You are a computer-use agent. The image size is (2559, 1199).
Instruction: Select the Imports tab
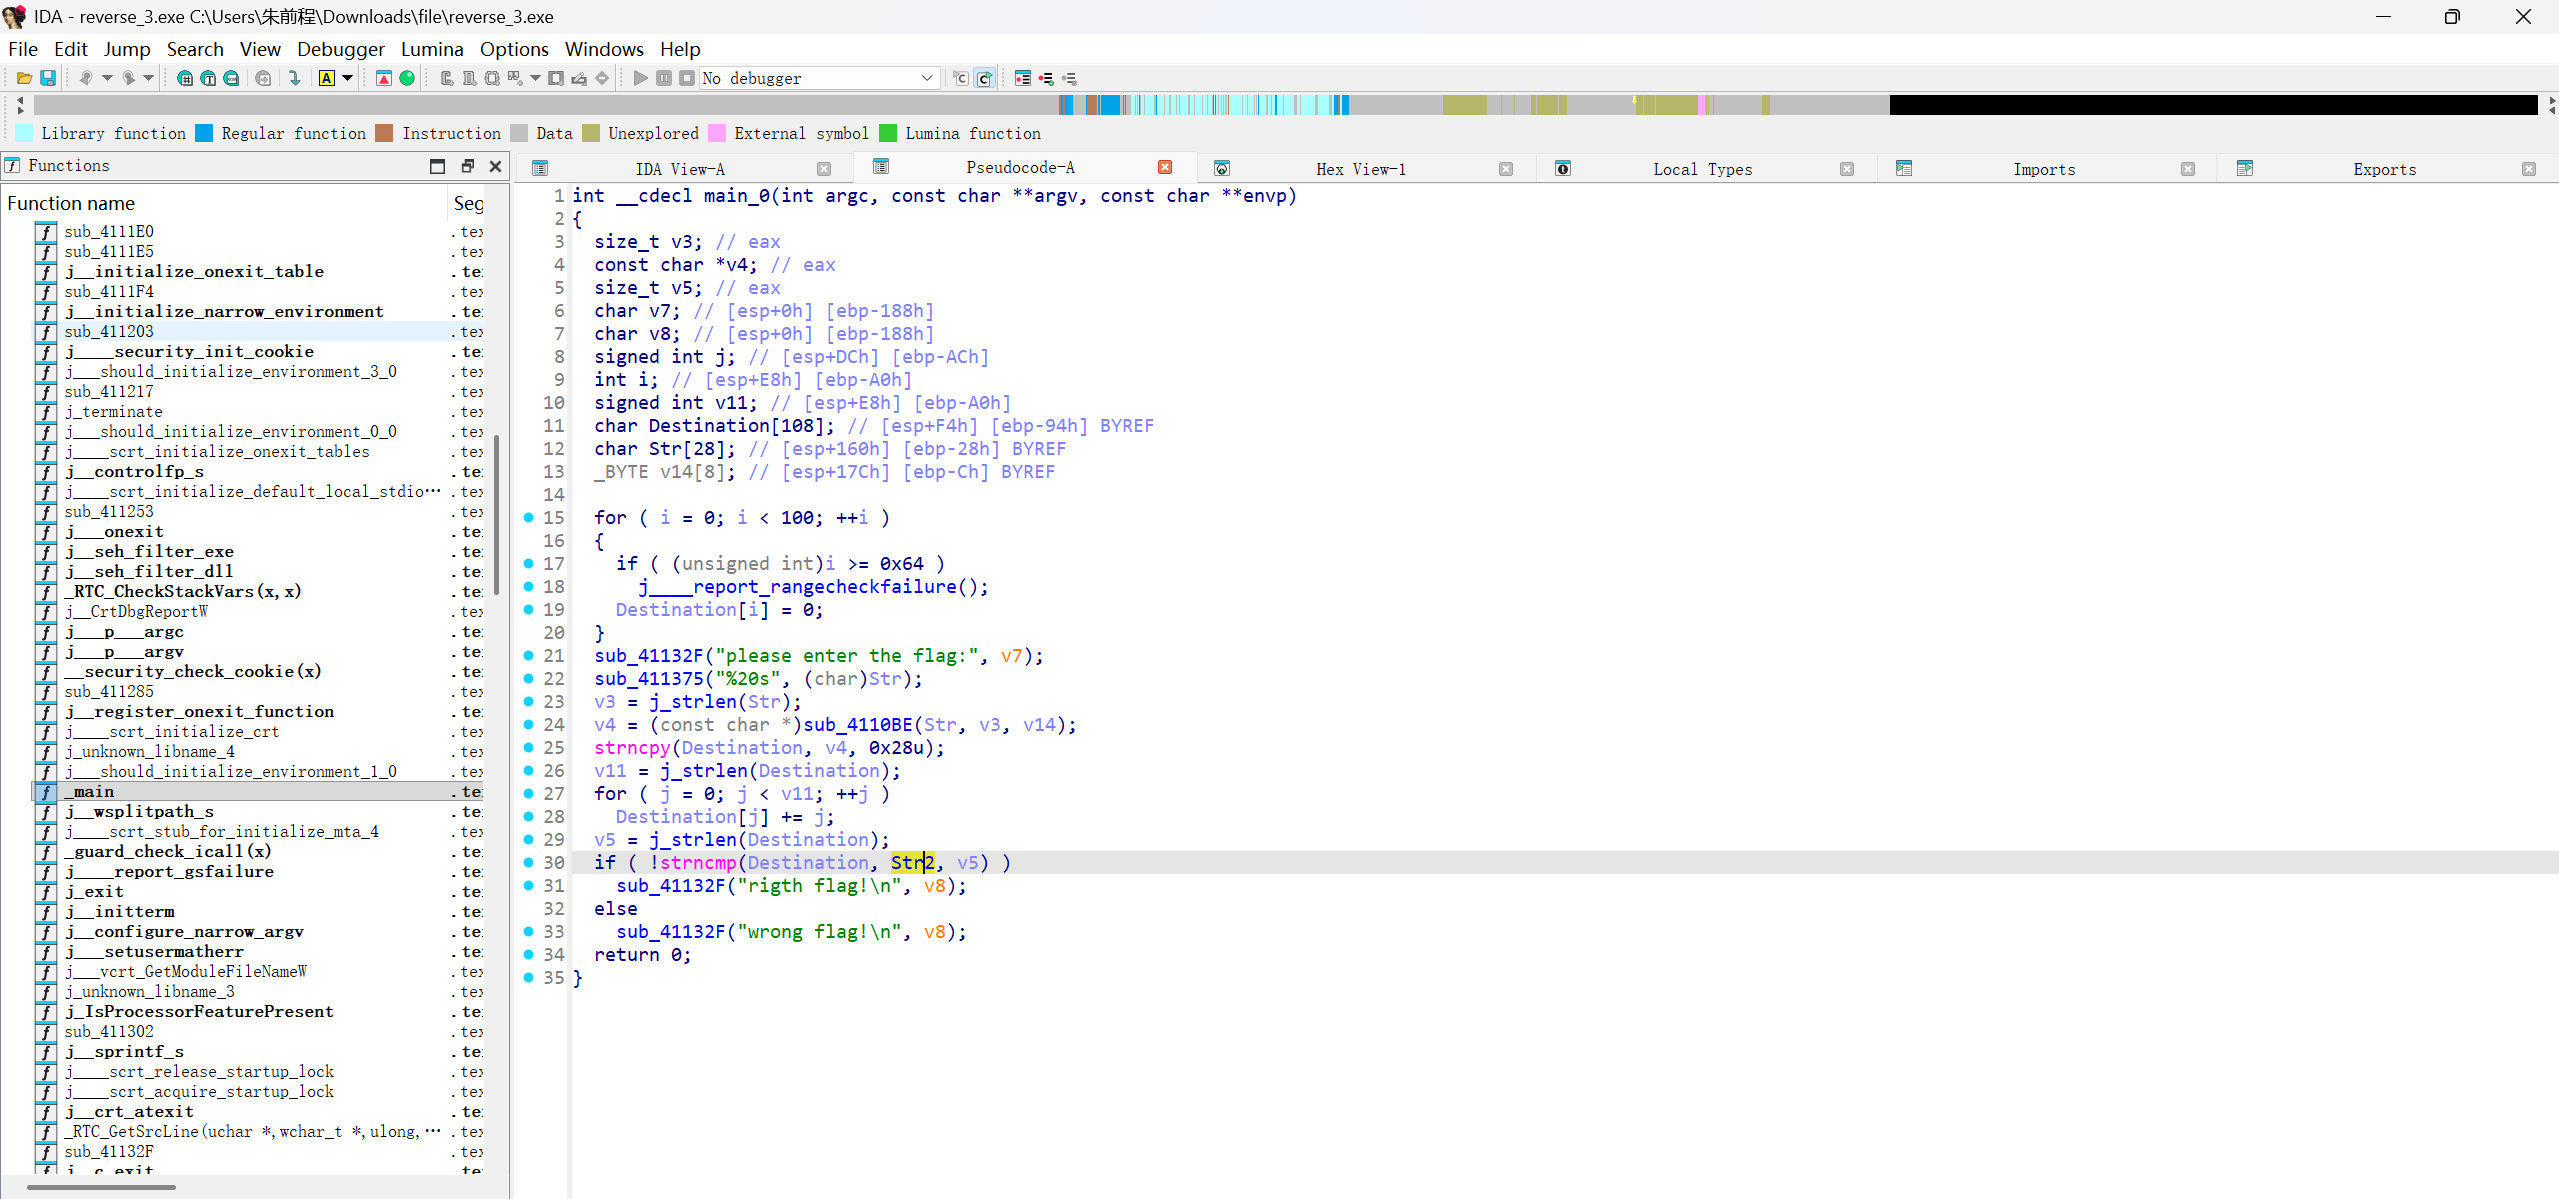(x=2043, y=169)
